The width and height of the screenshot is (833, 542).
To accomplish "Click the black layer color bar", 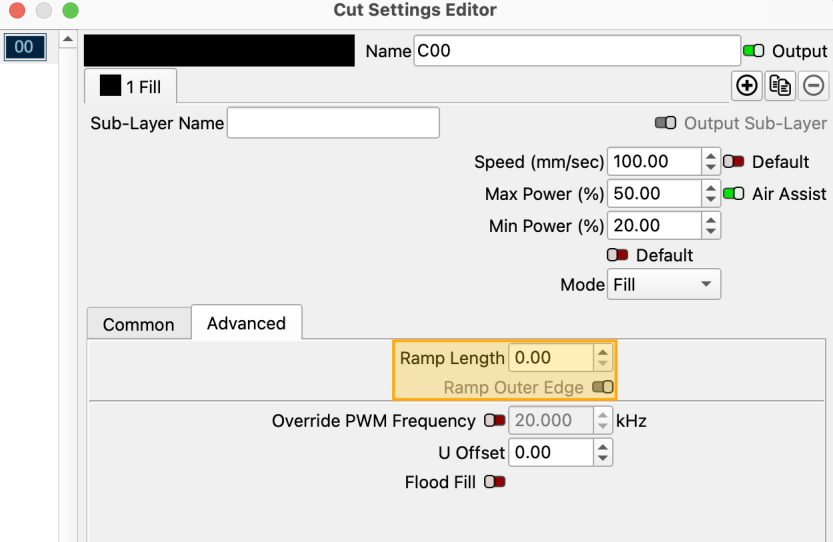I will pos(219,51).
